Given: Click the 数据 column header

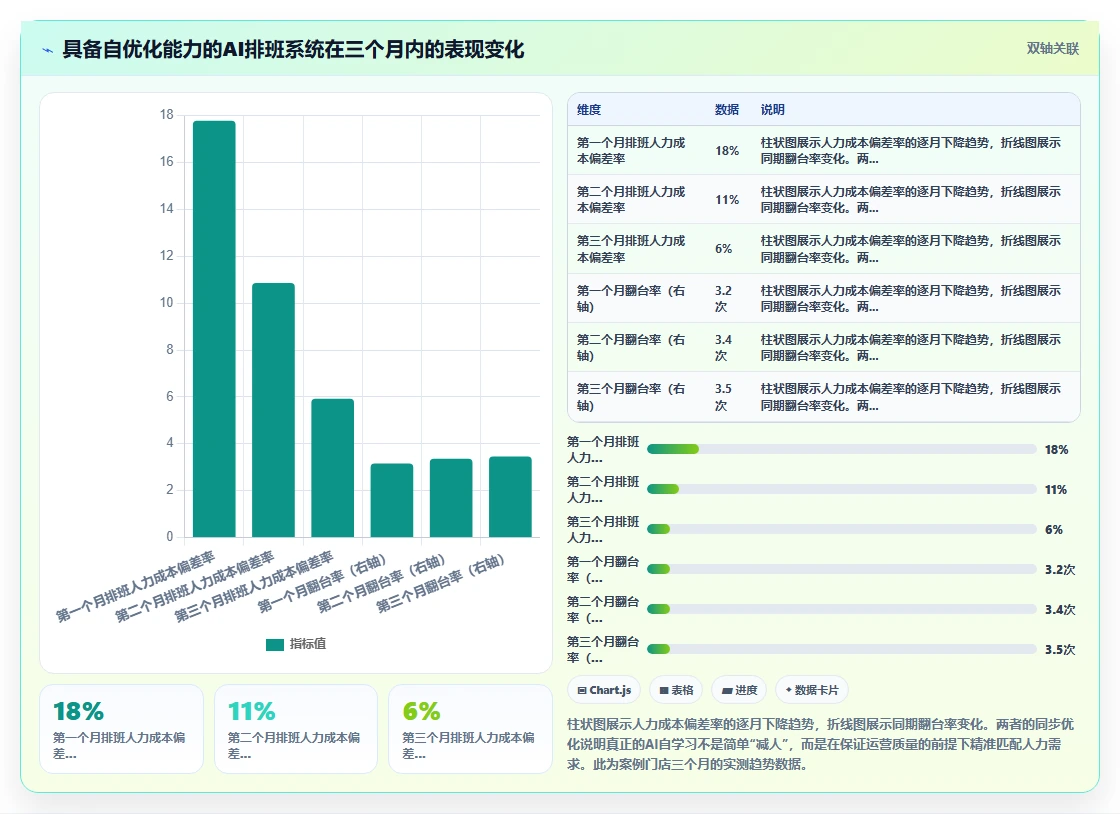Looking at the screenshot, I should [x=727, y=110].
